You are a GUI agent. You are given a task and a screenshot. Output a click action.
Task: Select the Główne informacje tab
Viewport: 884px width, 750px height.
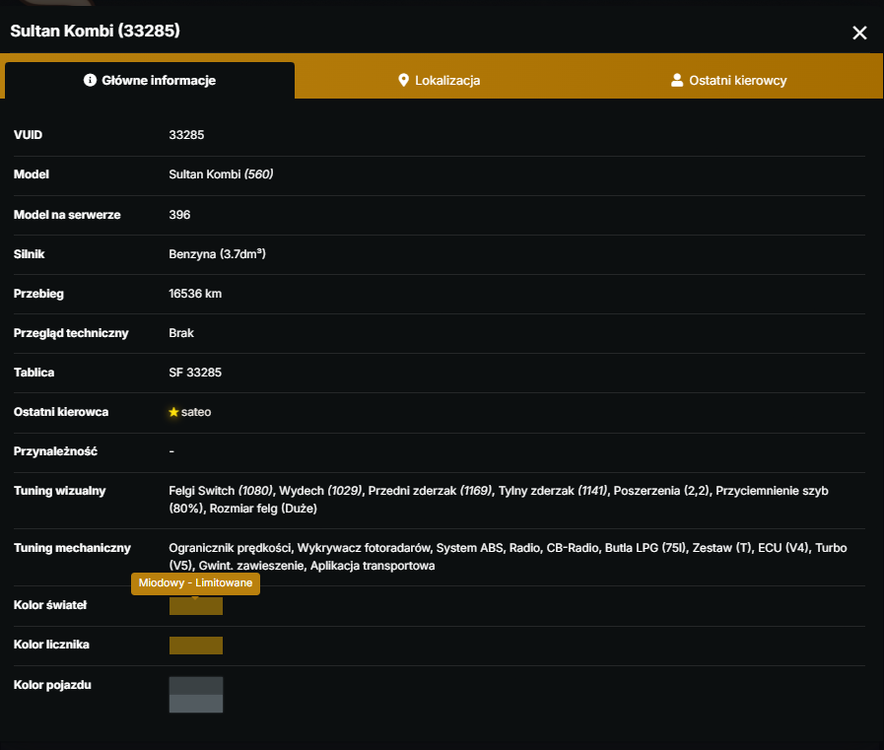(150, 80)
